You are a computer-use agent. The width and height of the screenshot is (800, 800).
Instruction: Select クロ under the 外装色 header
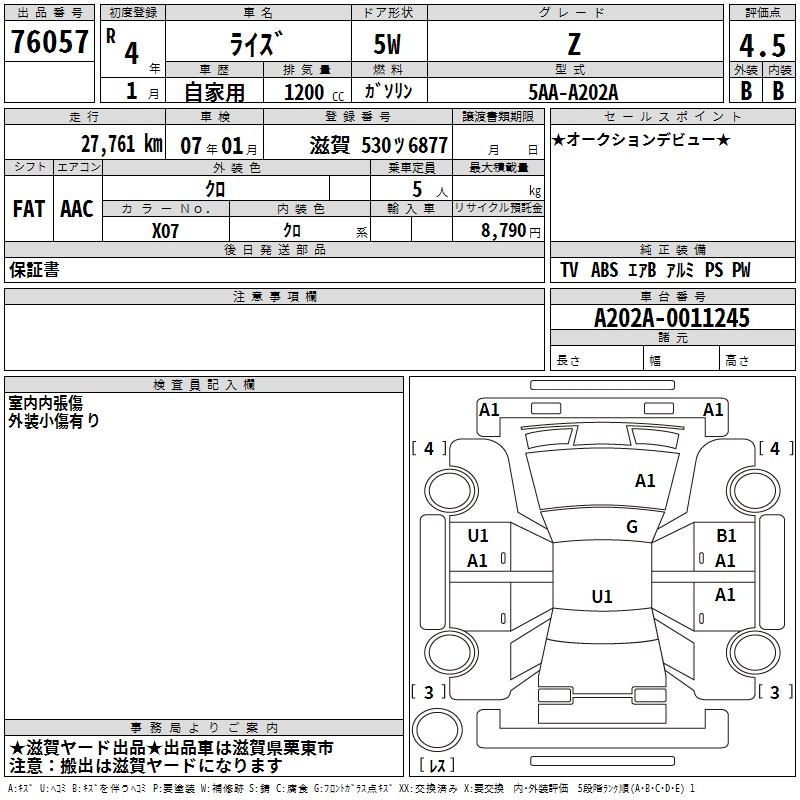point(215,189)
